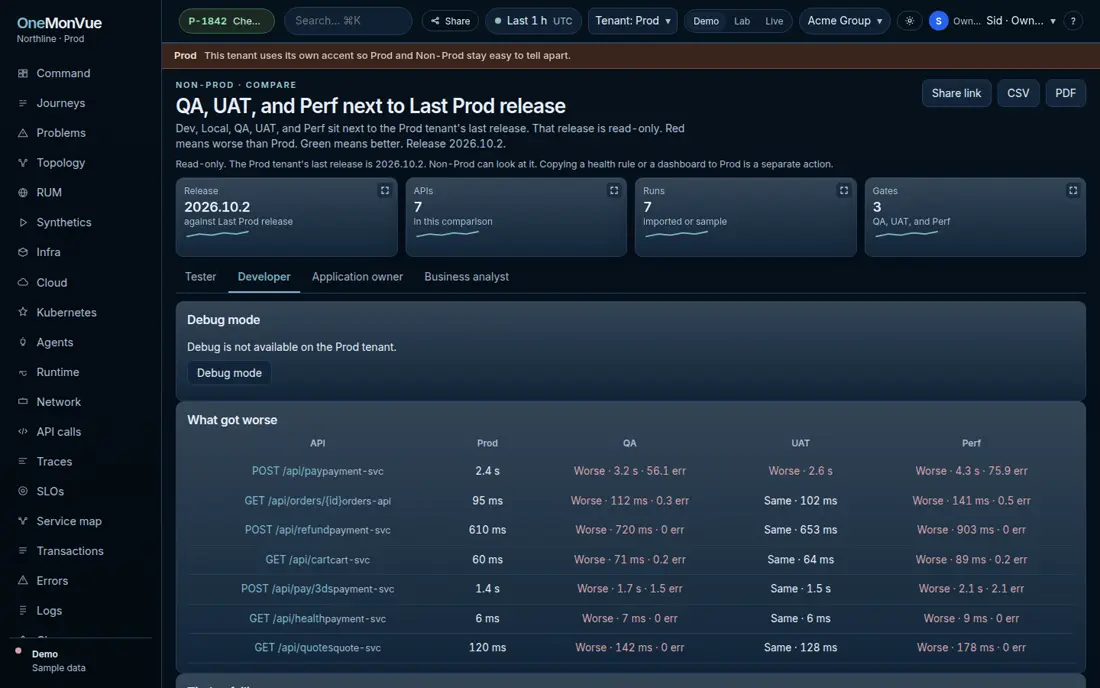Viewport: 1100px width, 688px height.
Task: Click UAT cell 'Same · 102 ms'
Action: [800, 501]
